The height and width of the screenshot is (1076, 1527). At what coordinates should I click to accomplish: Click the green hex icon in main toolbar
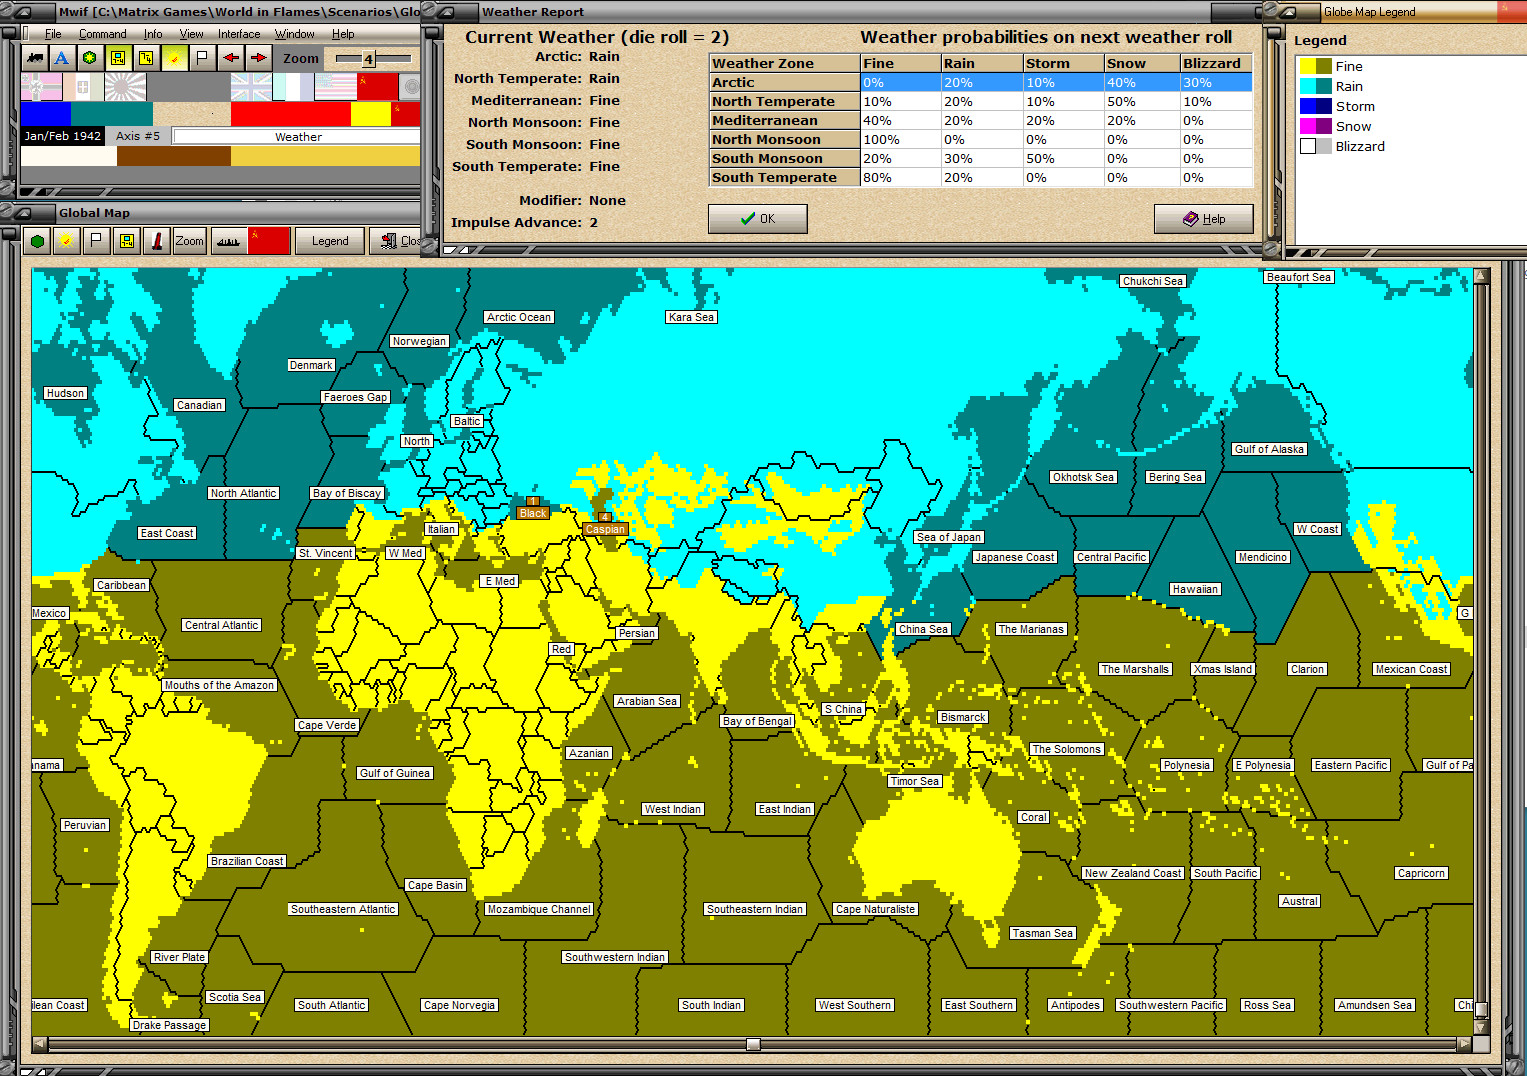(90, 58)
